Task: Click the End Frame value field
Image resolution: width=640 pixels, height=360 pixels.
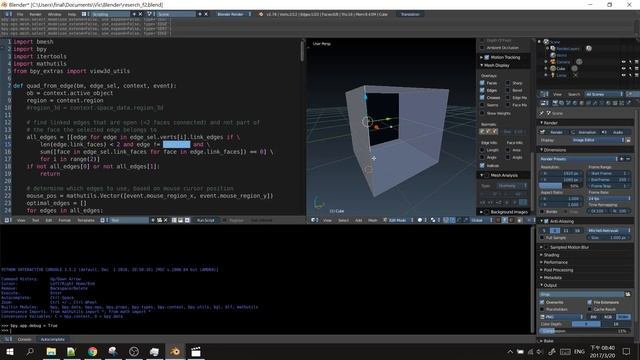Action: pyautogui.click(x=609, y=180)
